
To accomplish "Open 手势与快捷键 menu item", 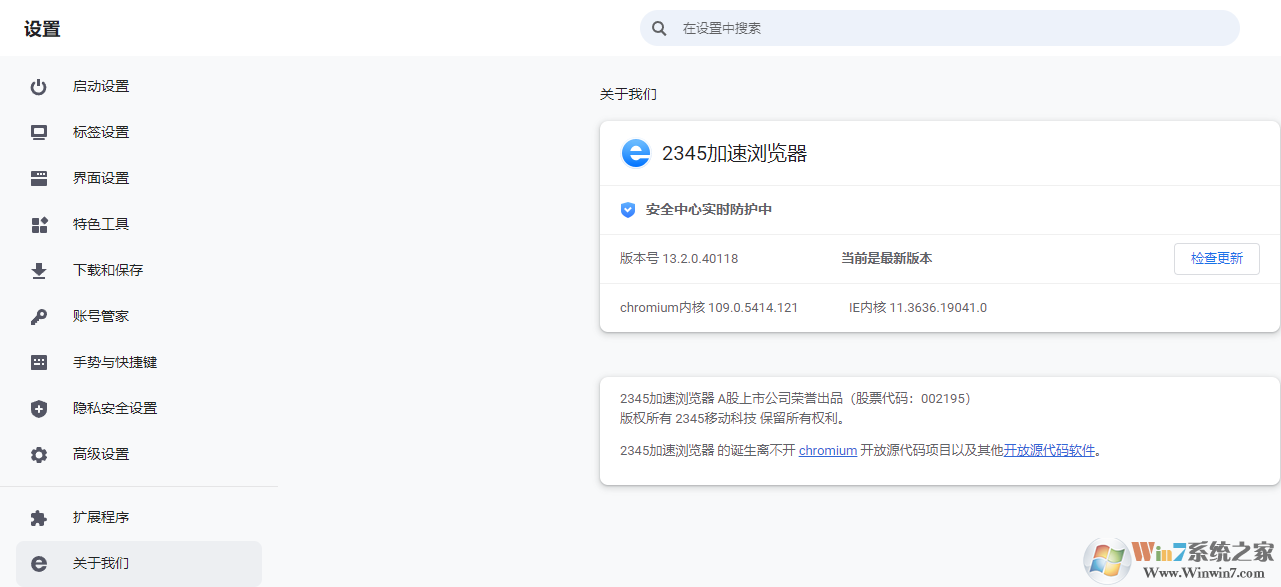I will [x=139, y=363].
